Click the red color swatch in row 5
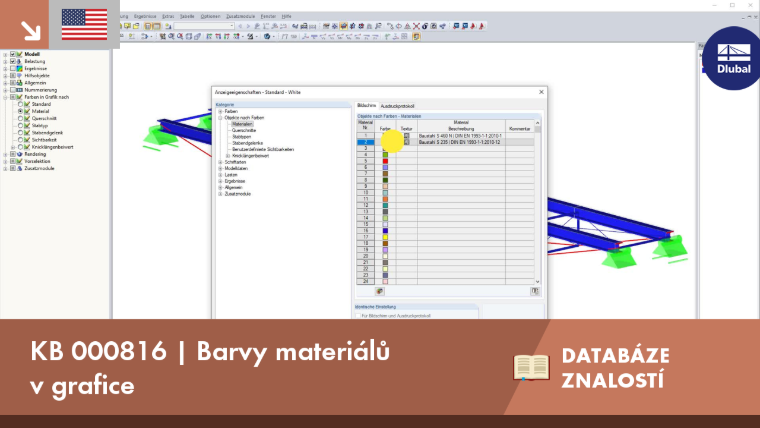The width and height of the screenshot is (760, 428). click(x=385, y=161)
